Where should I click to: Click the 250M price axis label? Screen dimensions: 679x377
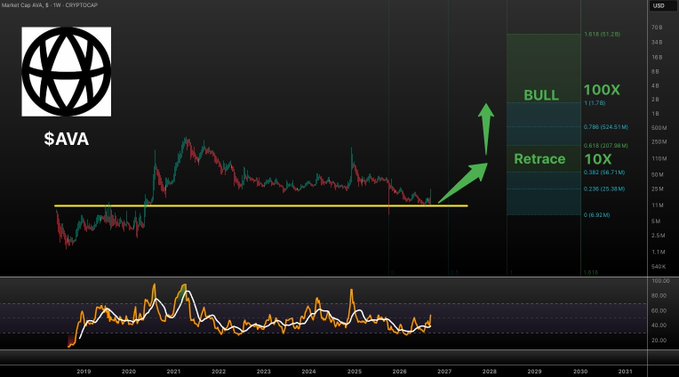point(659,142)
